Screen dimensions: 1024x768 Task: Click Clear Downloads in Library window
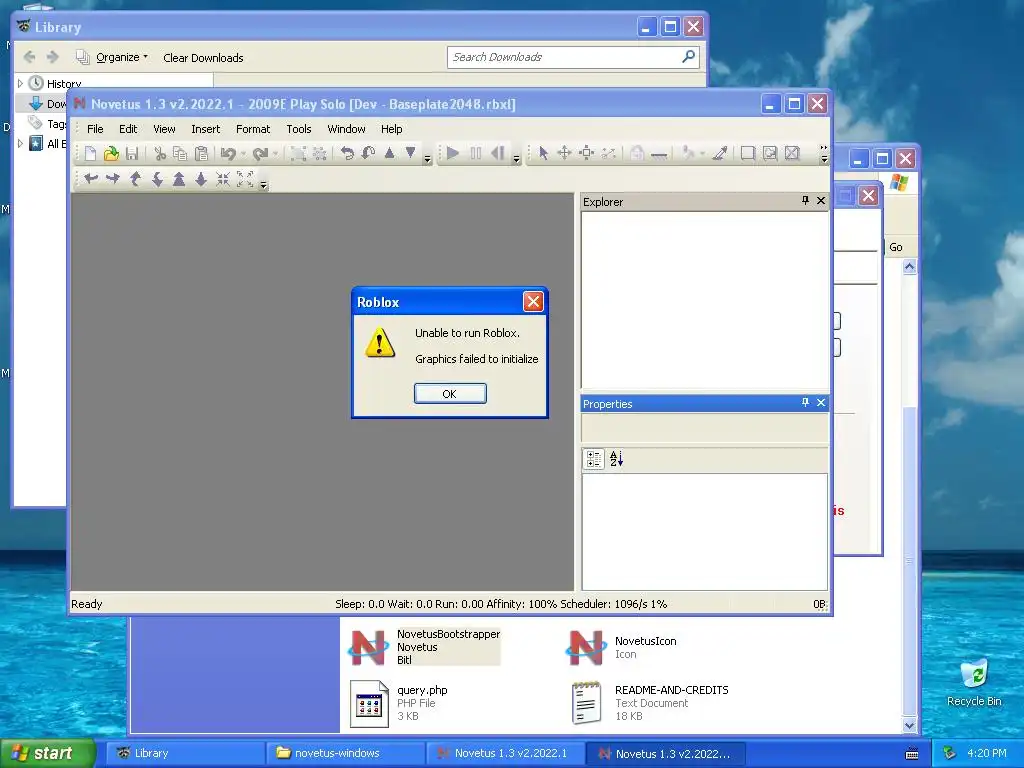pyautogui.click(x=203, y=58)
